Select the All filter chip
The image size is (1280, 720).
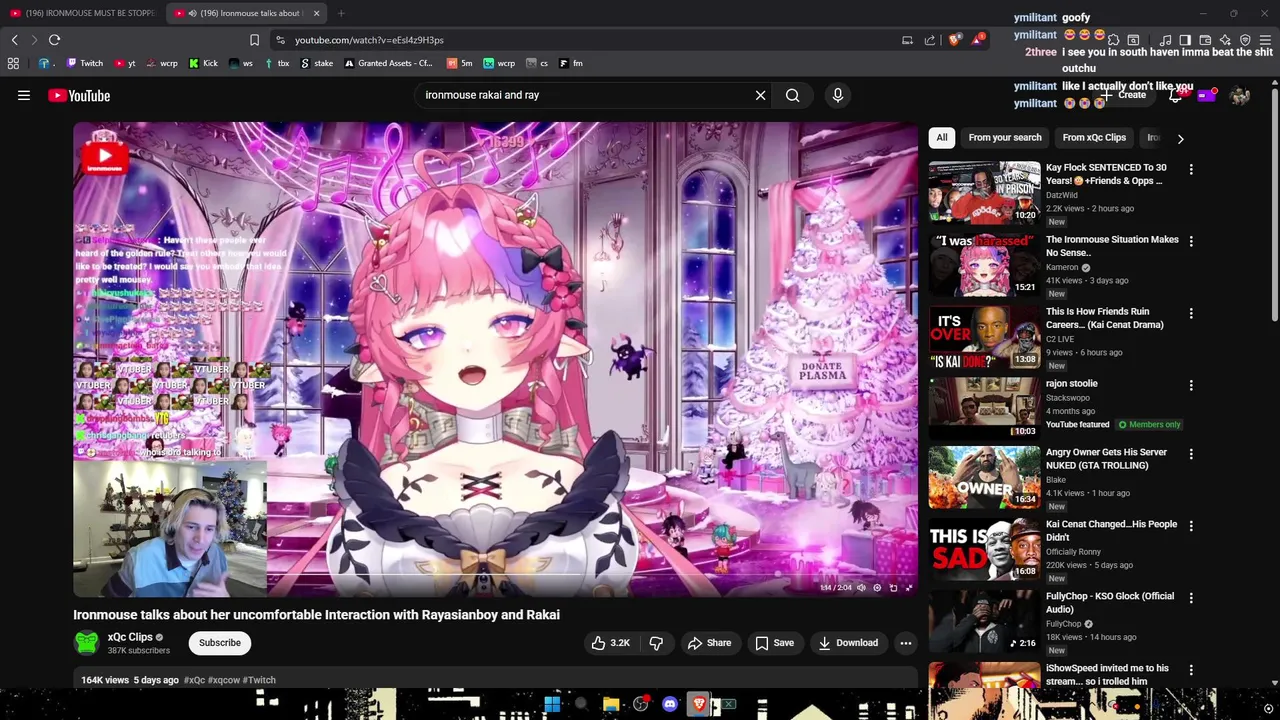[941, 138]
